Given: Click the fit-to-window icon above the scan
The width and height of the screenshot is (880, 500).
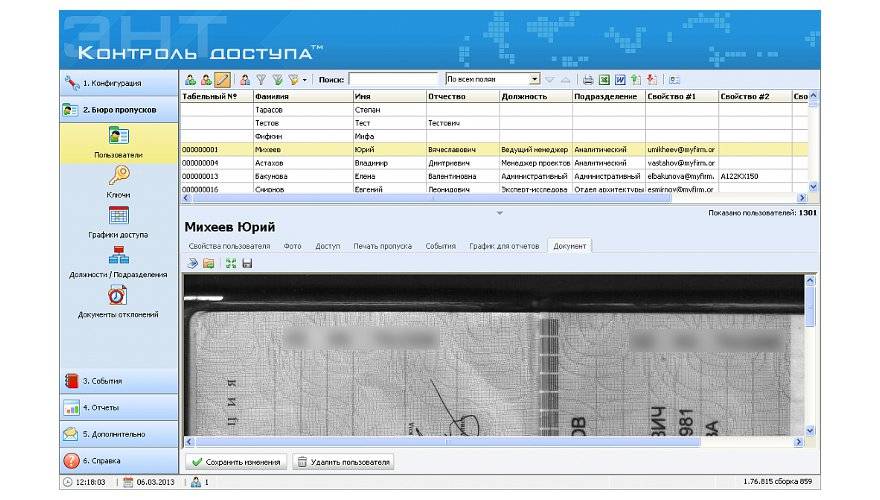Looking at the screenshot, I should pos(231,263).
